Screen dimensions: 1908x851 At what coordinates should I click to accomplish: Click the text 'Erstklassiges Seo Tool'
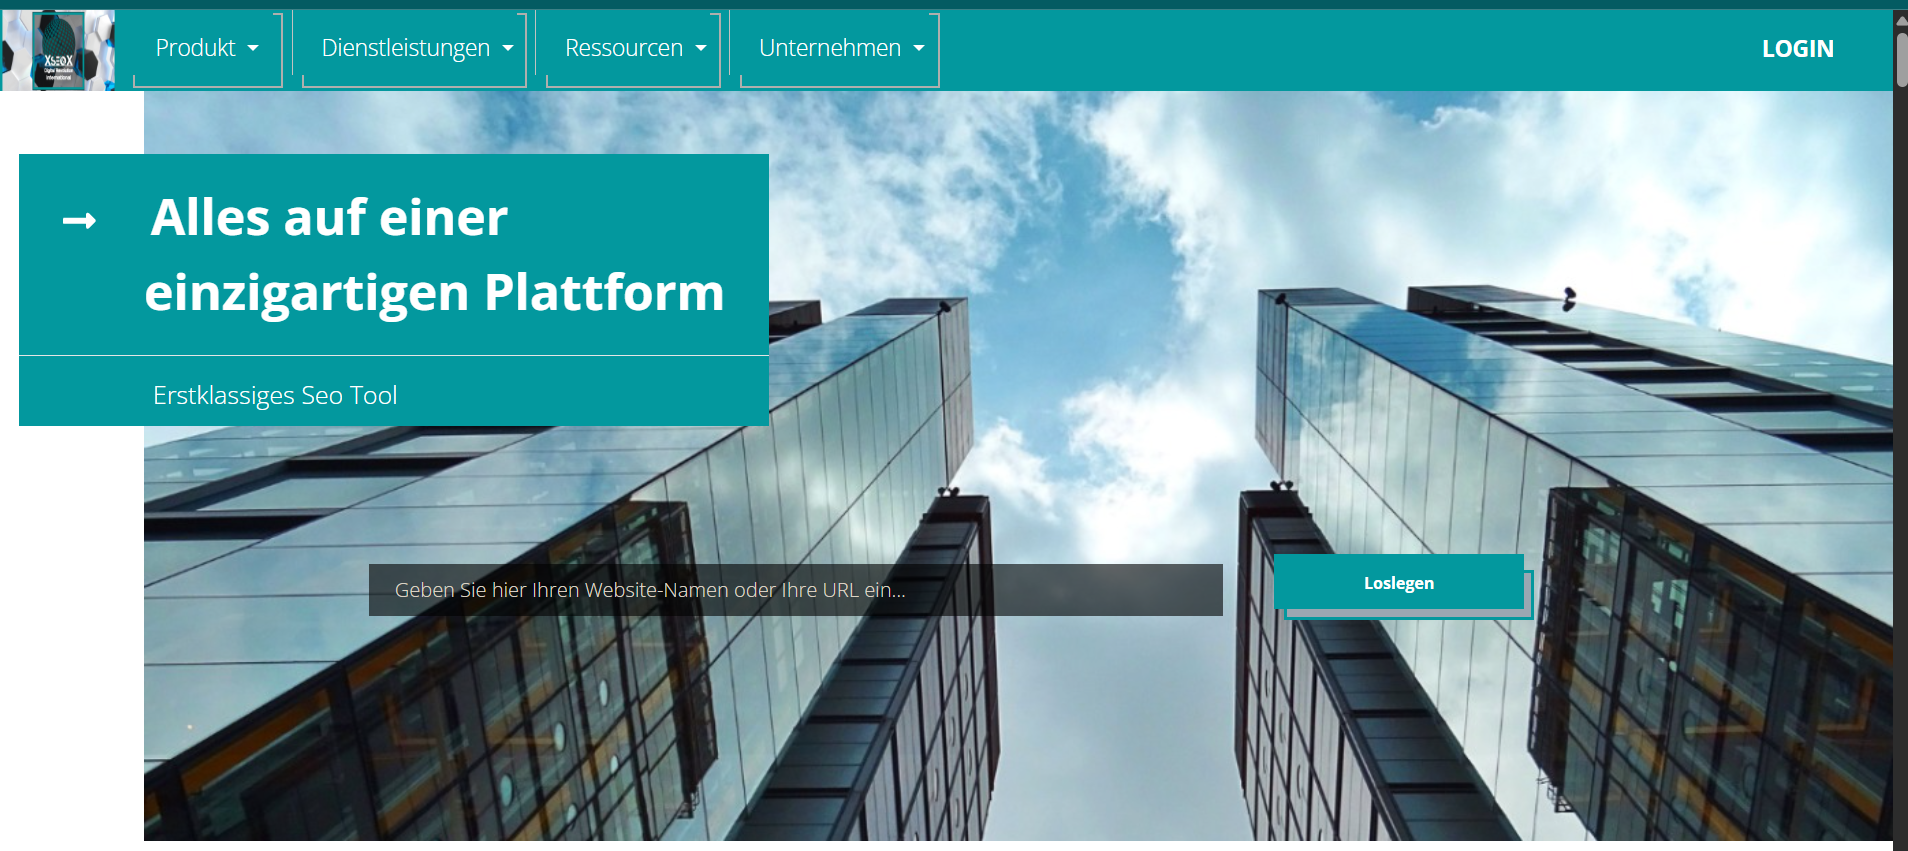click(x=275, y=395)
